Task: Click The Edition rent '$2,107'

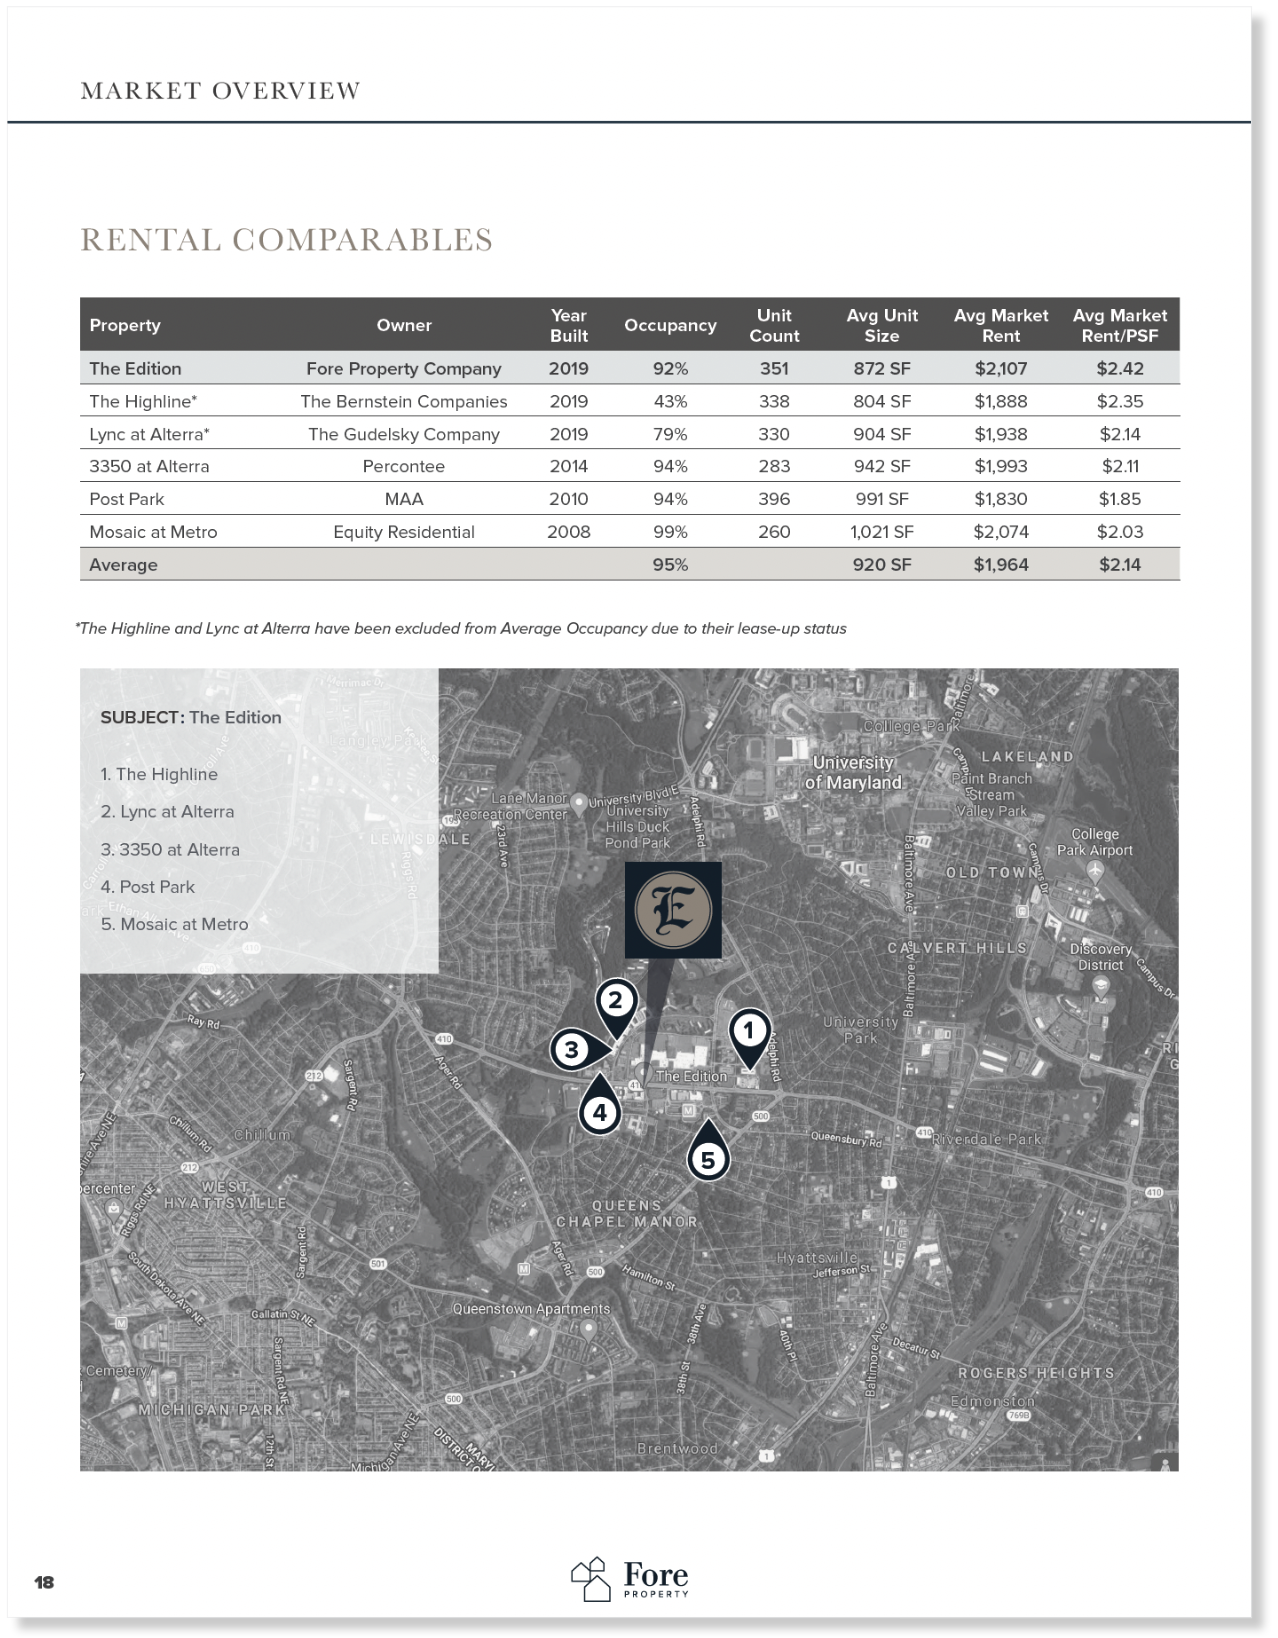Action: 1001,368
